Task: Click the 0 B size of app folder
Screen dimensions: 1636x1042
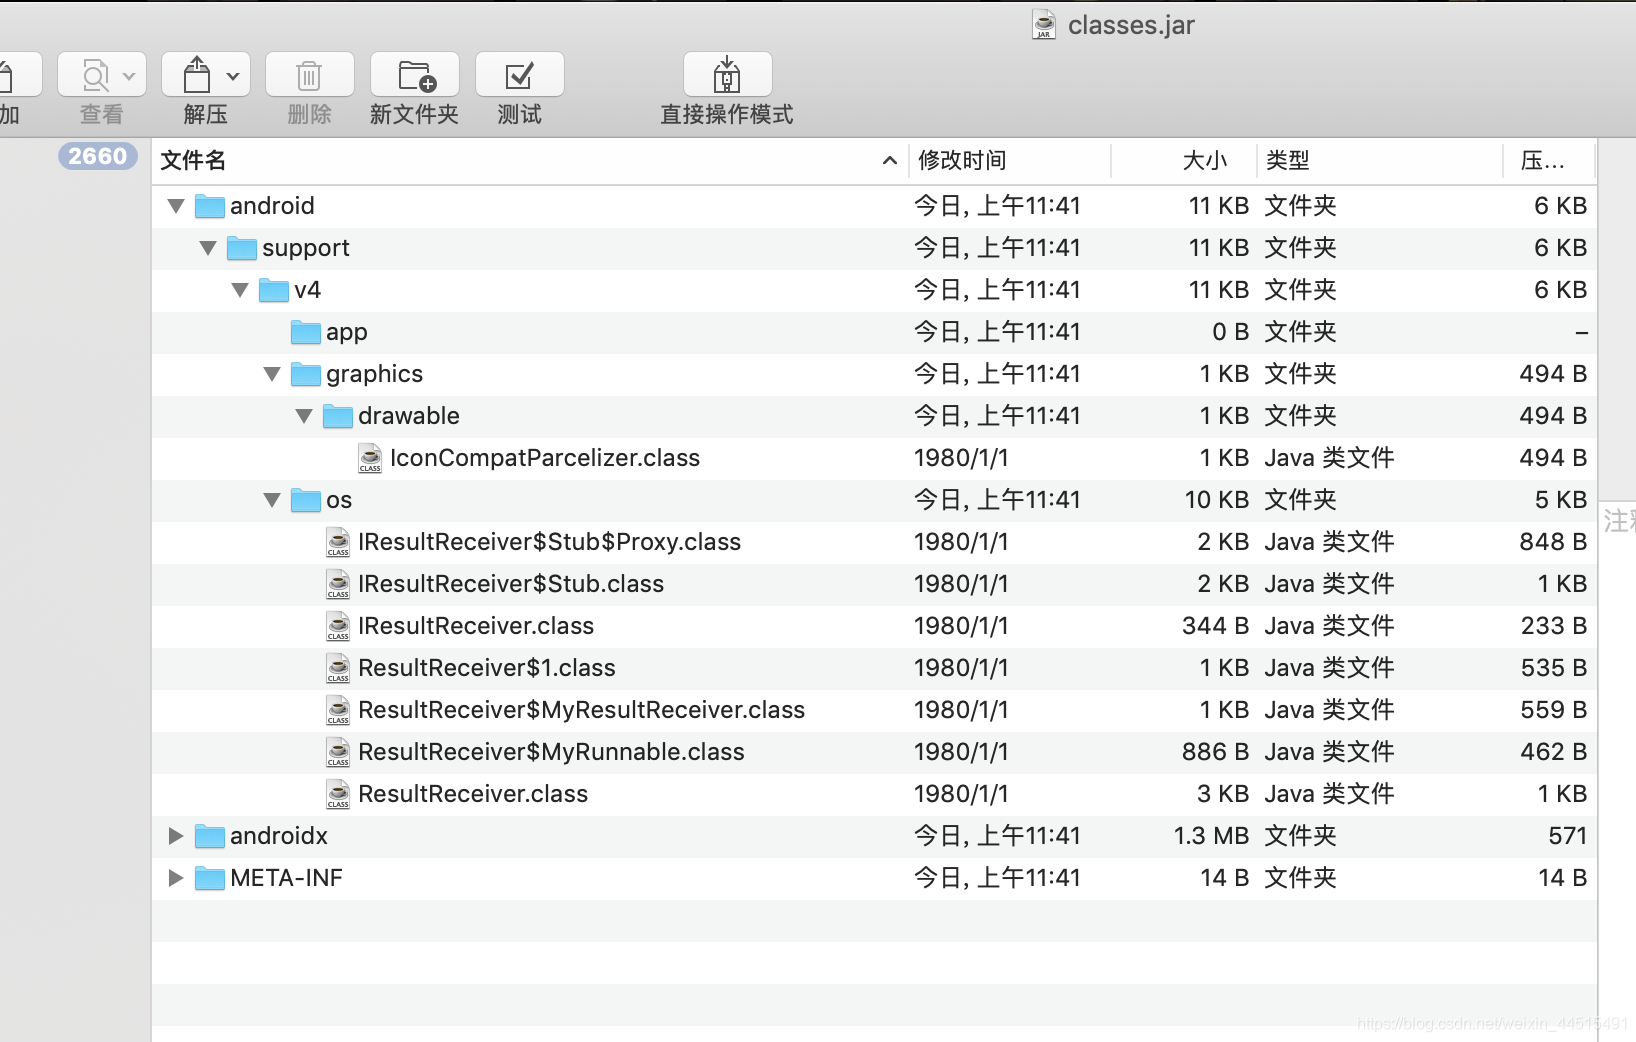Action: click(x=1231, y=332)
